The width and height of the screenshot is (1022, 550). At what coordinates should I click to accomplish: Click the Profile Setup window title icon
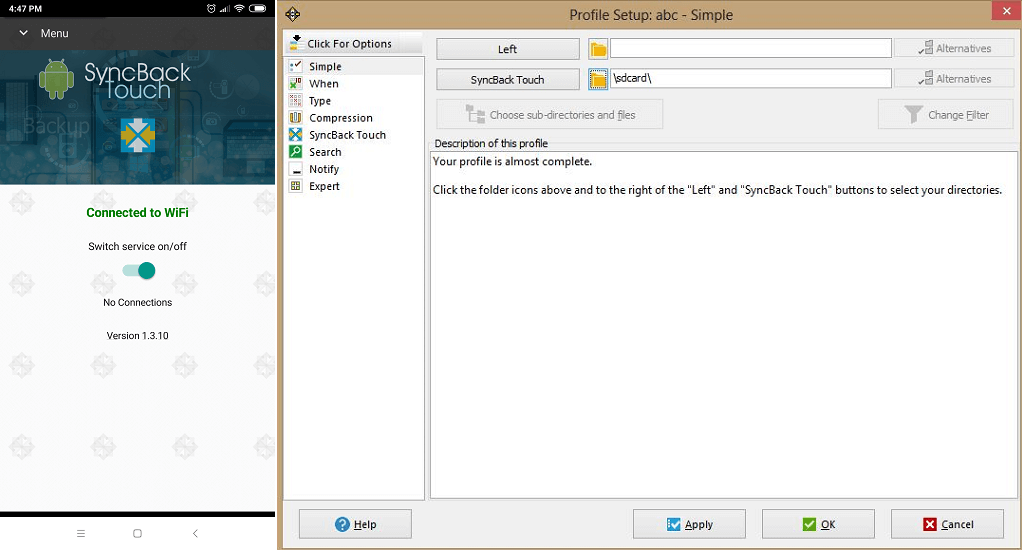293,14
